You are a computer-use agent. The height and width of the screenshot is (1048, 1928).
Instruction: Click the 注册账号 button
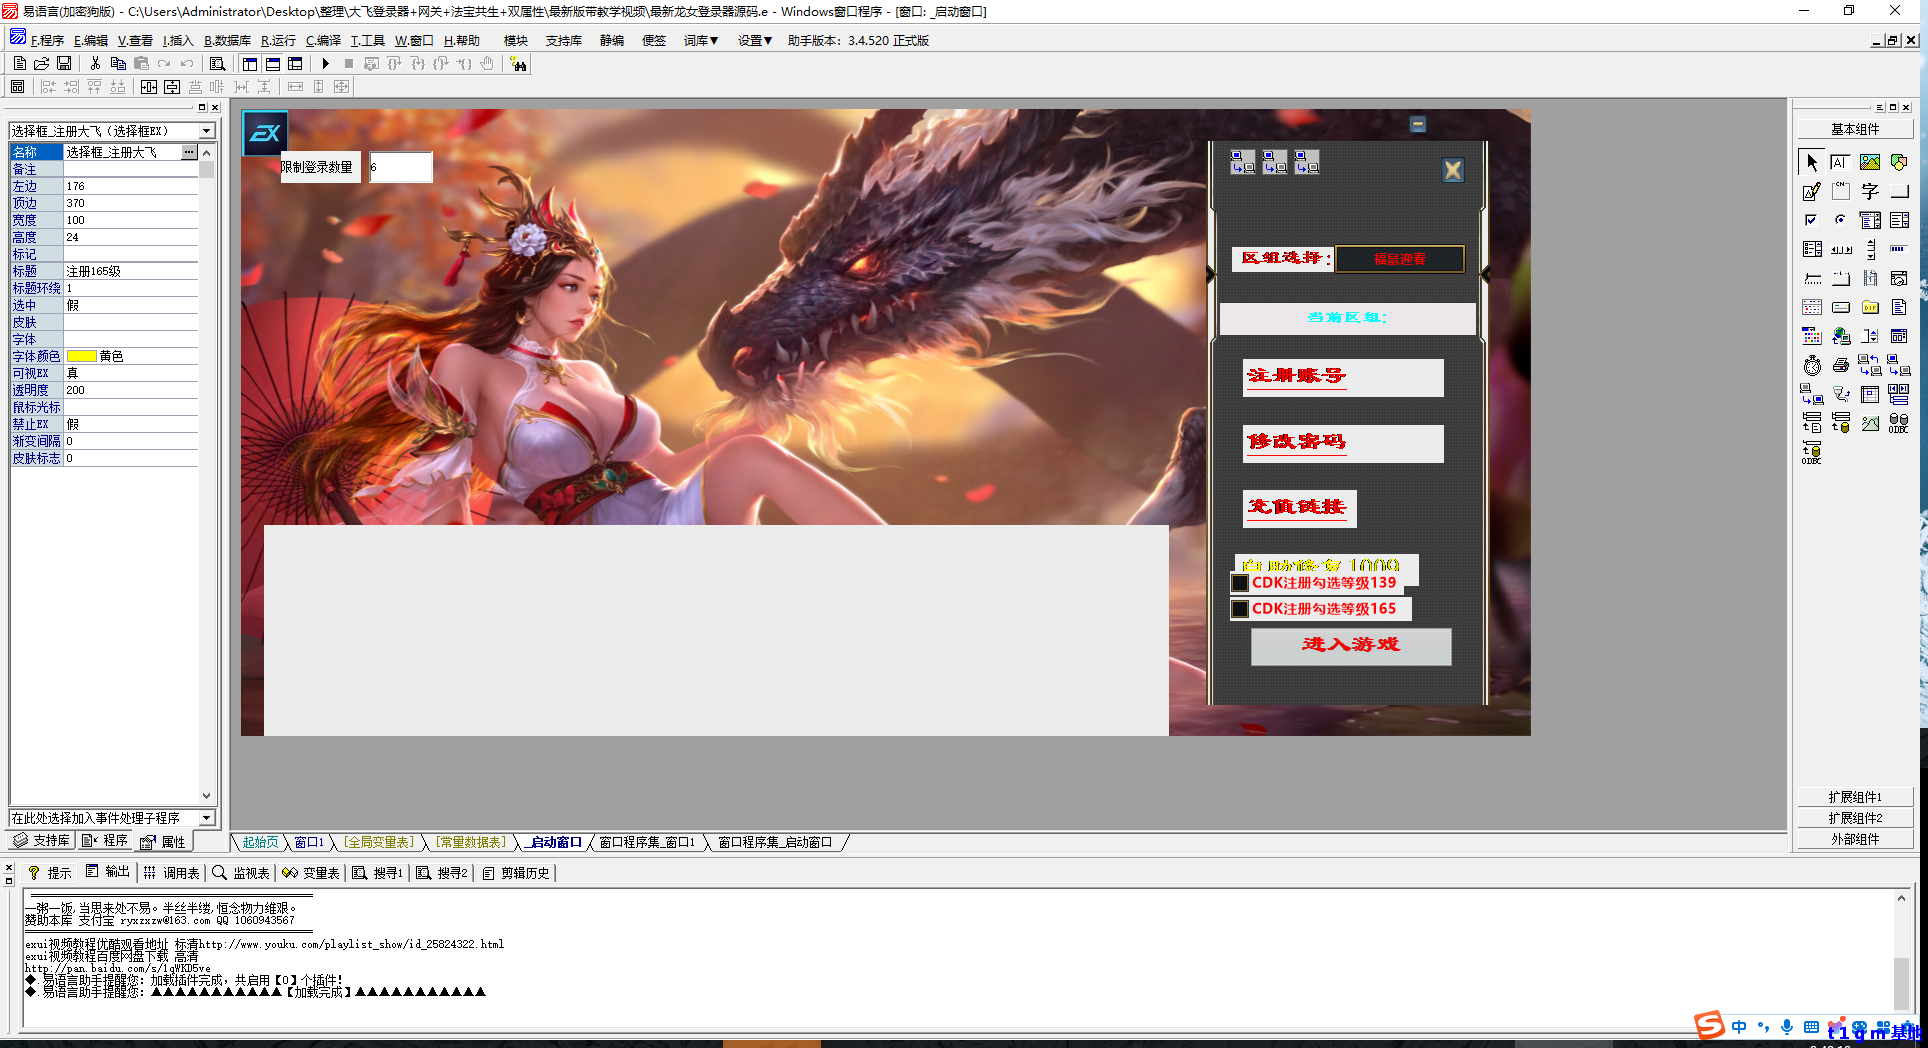[x=1342, y=377]
